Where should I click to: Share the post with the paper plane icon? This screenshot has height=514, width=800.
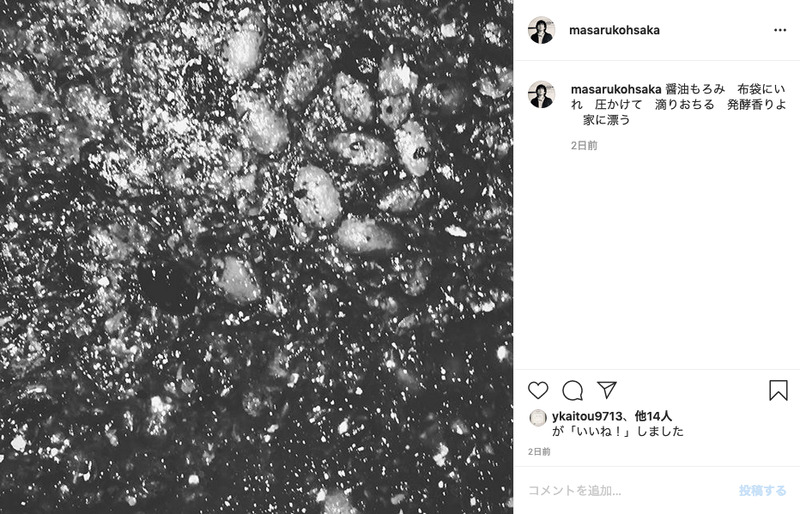pyautogui.click(x=607, y=390)
